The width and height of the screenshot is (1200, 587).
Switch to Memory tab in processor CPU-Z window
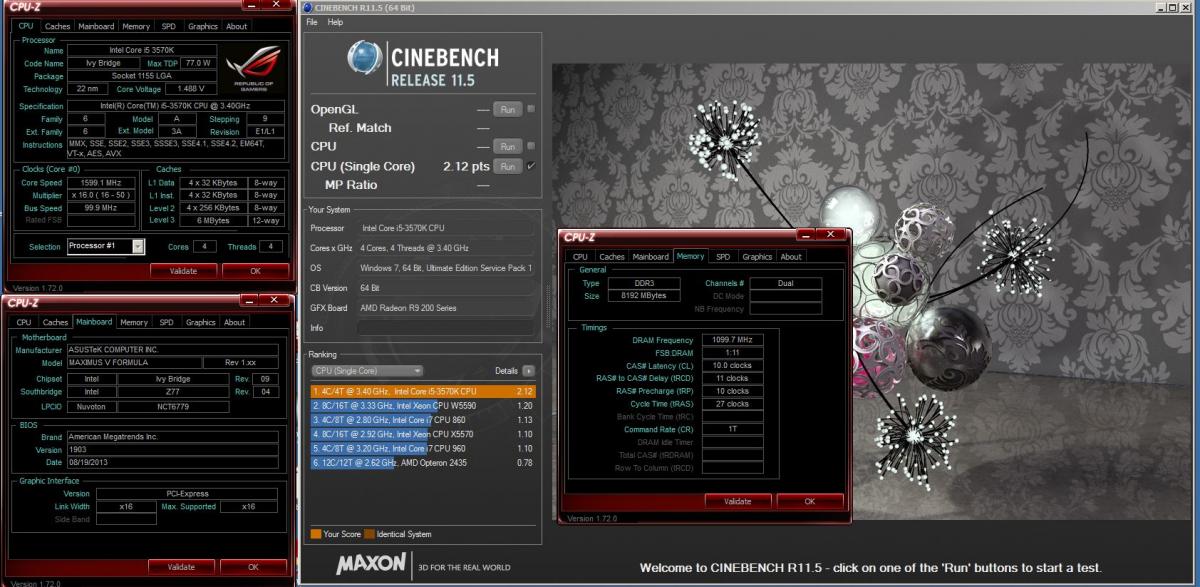pos(136,26)
